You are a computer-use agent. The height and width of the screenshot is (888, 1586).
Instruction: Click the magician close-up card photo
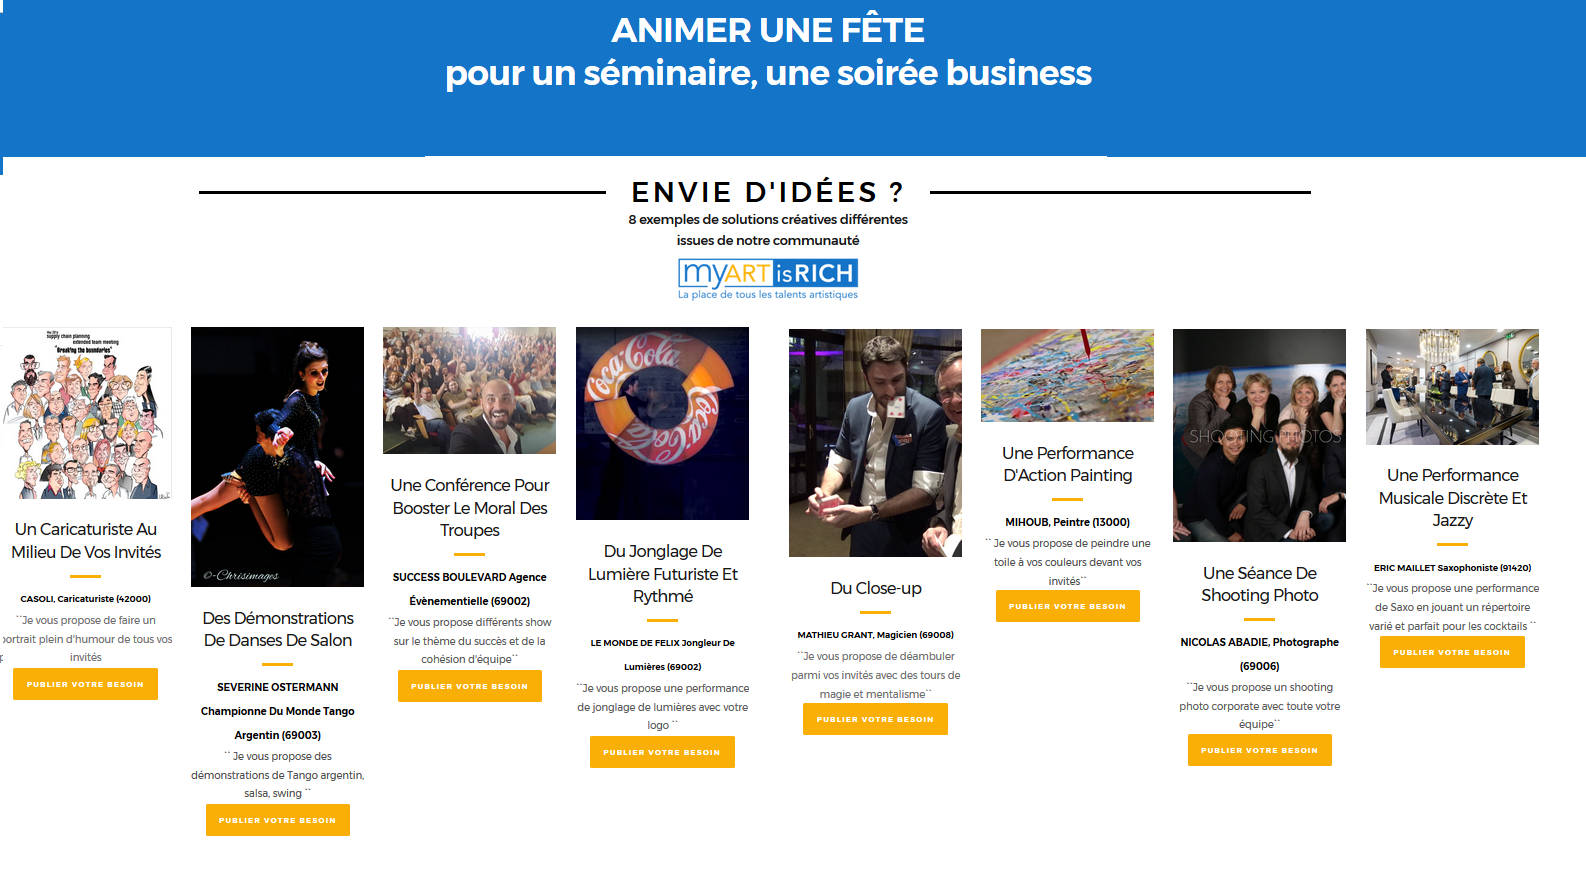click(875, 443)
